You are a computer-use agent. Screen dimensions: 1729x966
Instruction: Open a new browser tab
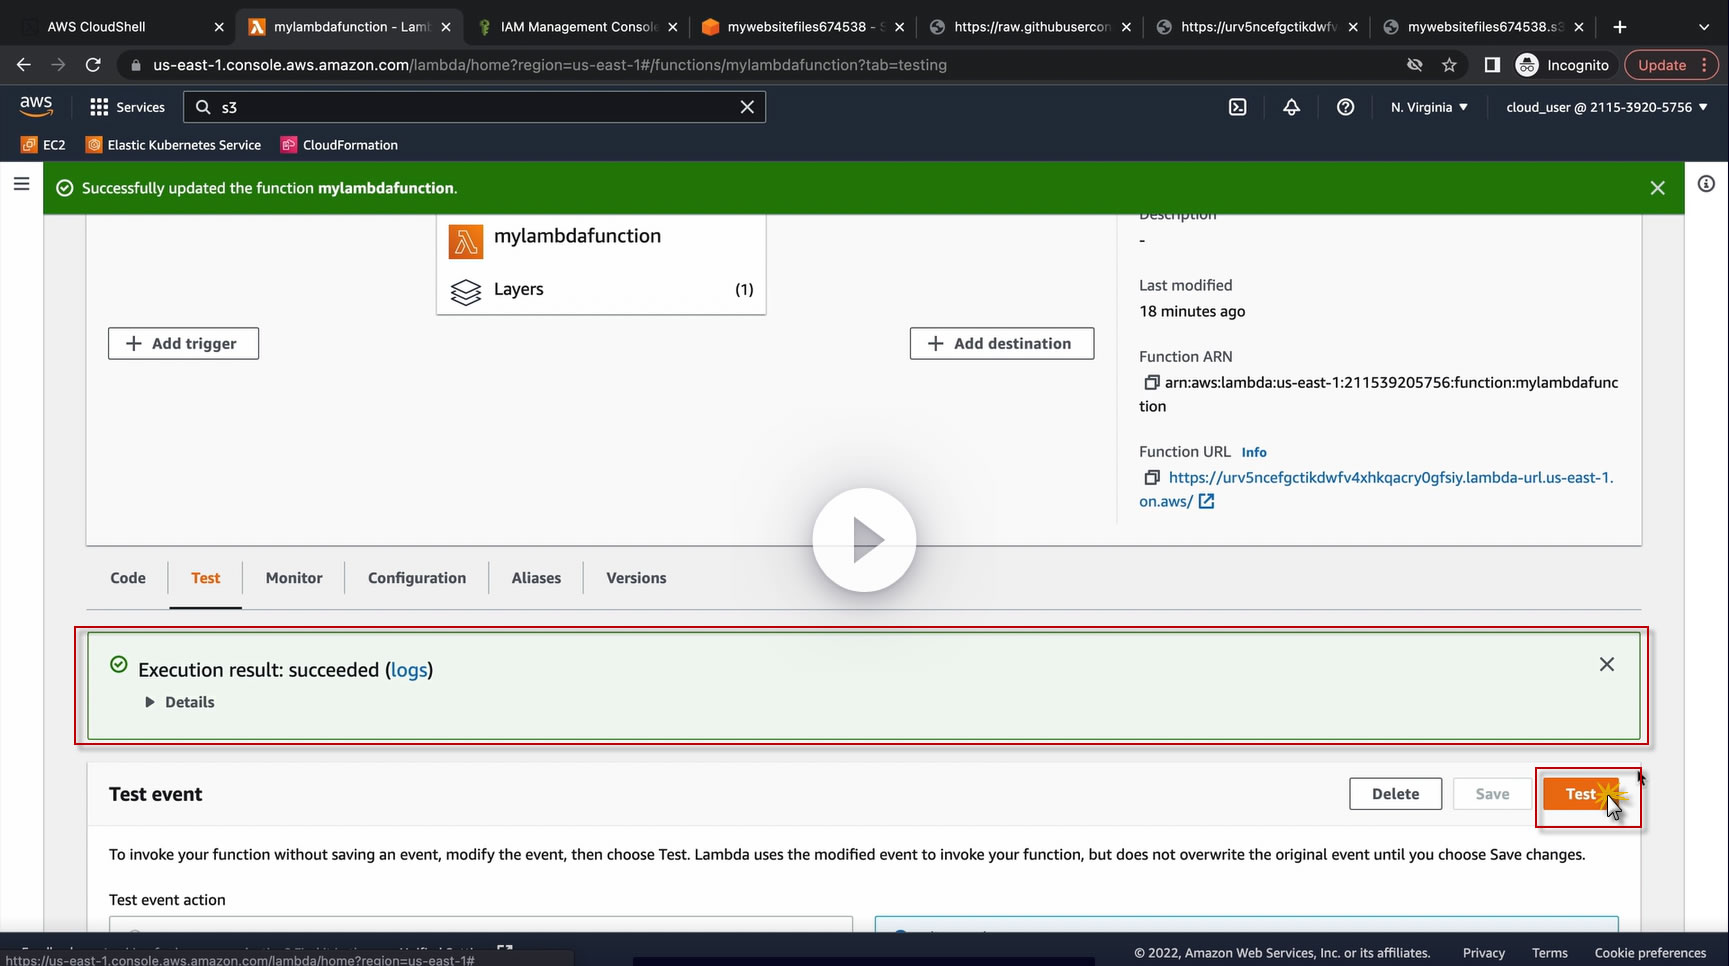point(1620,27)
